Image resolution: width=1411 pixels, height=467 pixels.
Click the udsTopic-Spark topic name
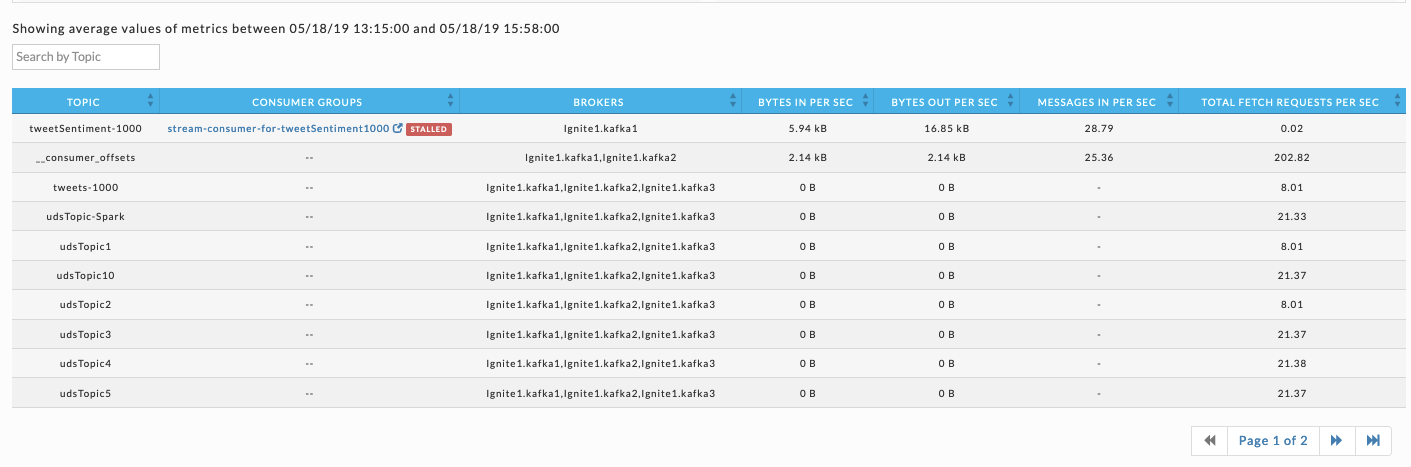click(x=85, y=216)
